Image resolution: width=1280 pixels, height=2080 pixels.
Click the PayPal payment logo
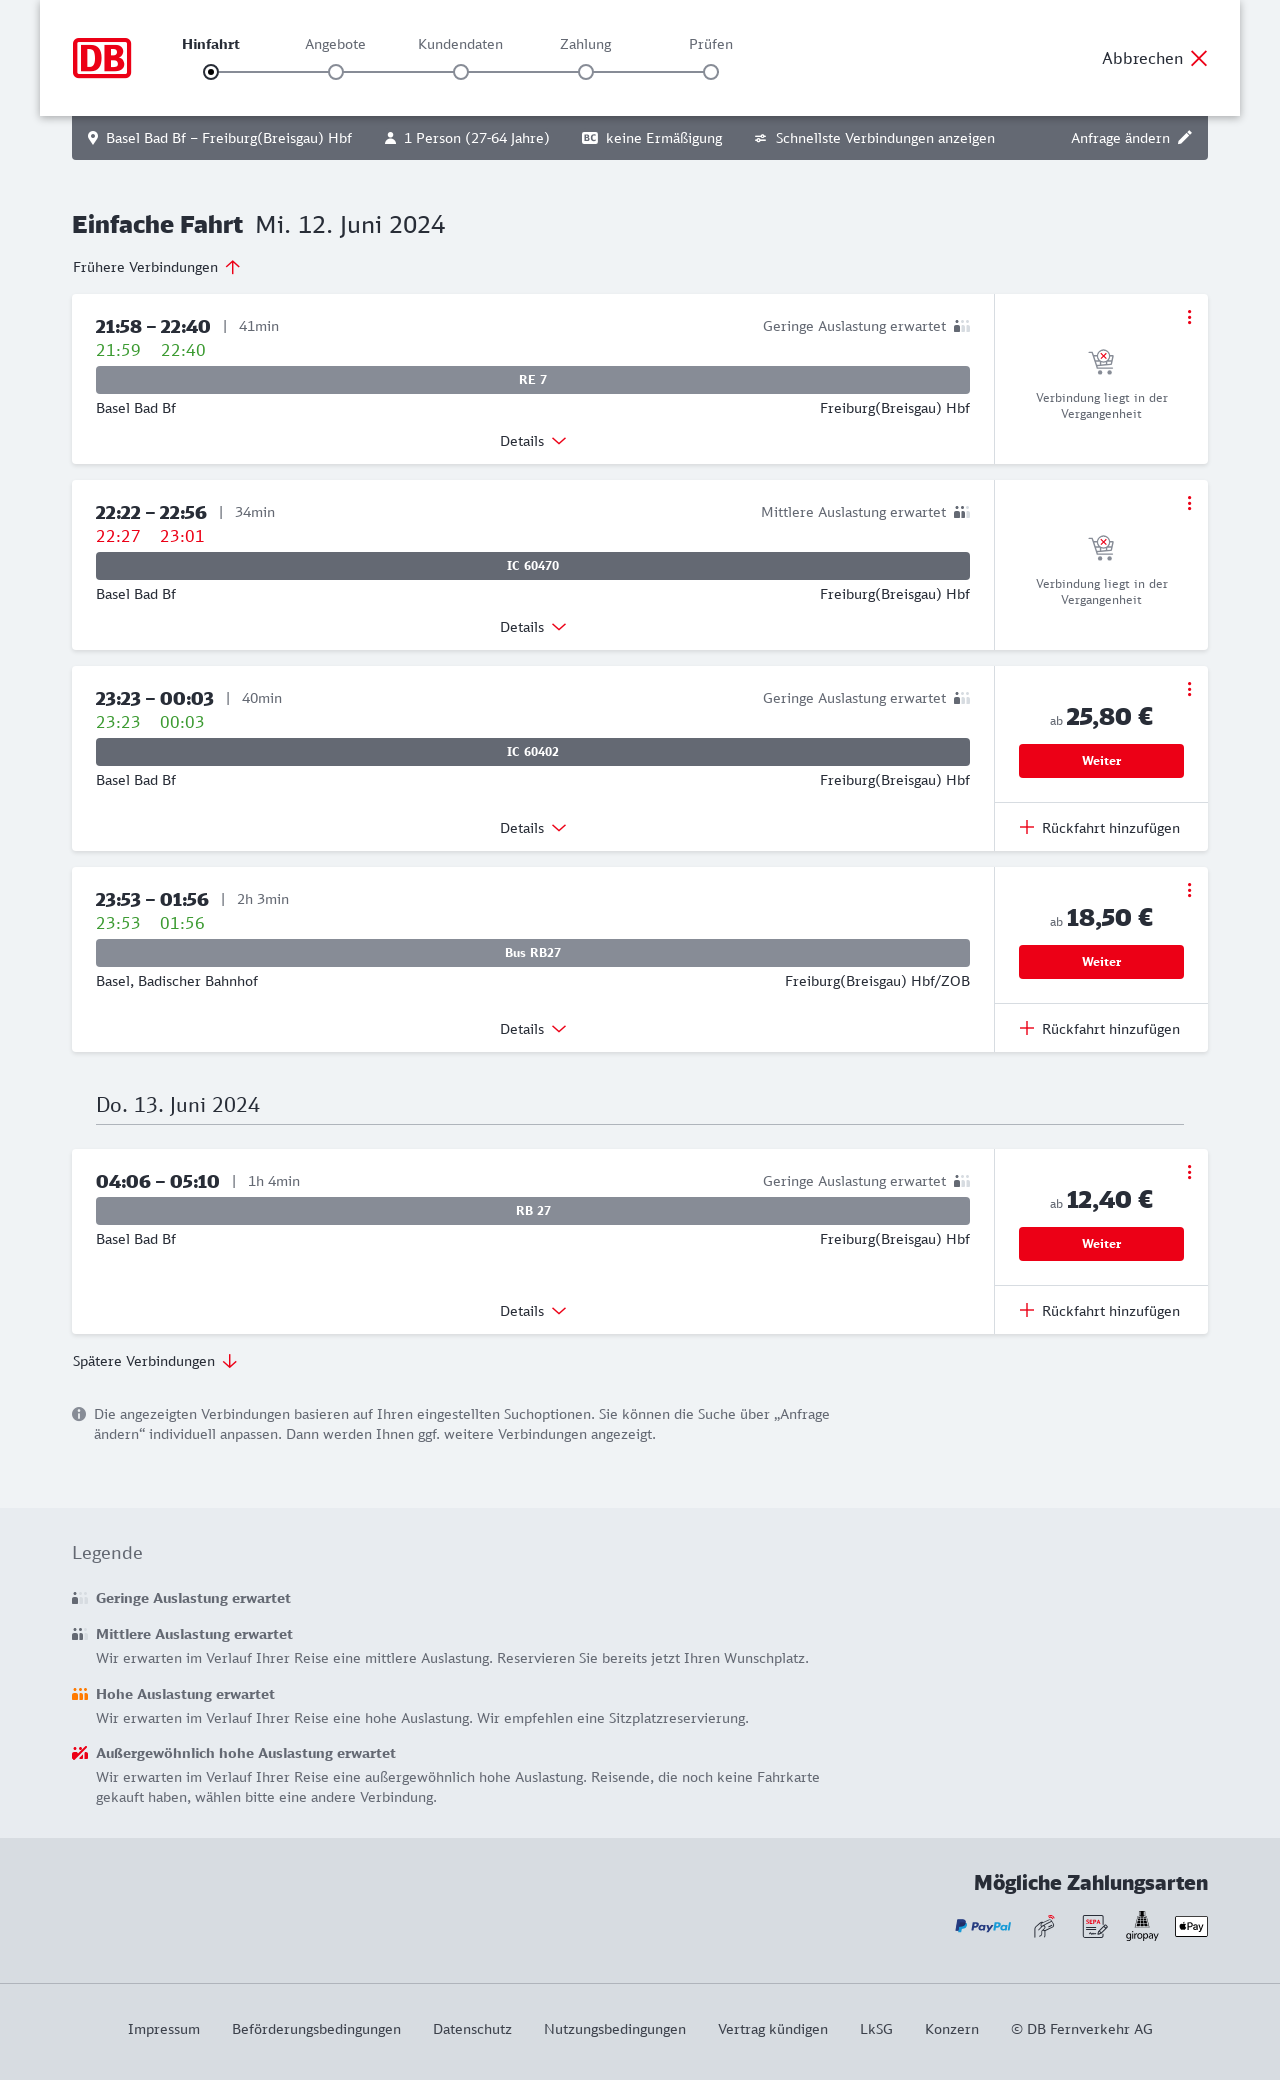pos(983,1926)
